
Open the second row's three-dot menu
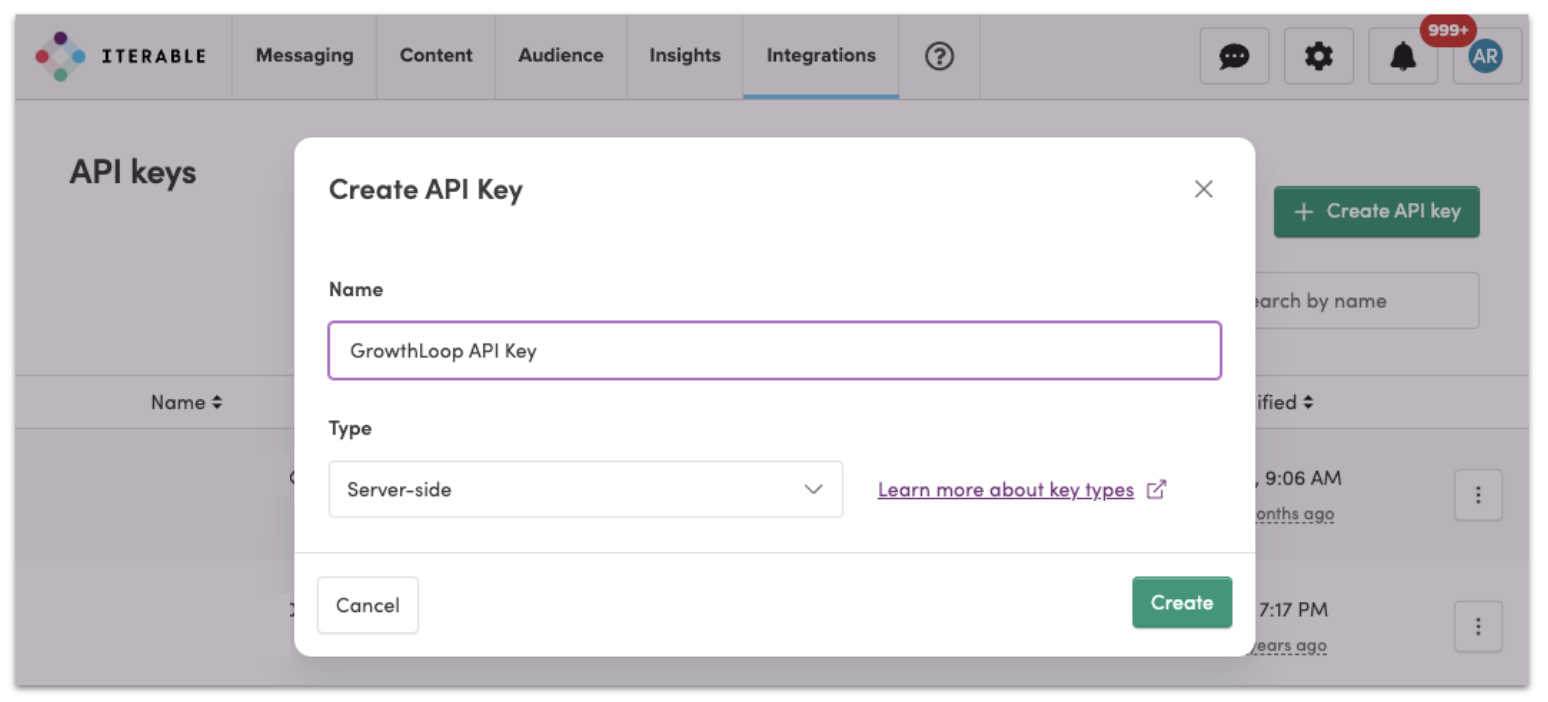tap(1477, 627)
